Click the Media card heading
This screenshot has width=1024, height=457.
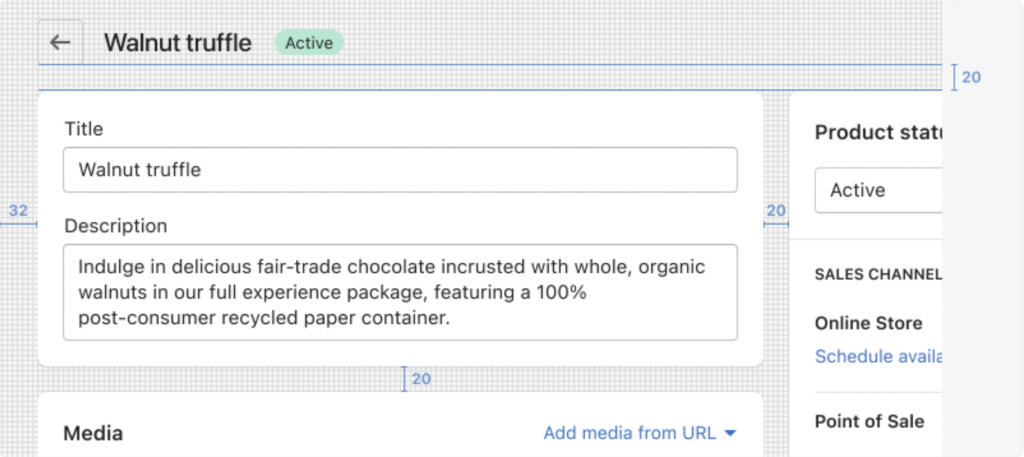coord(93,433)
